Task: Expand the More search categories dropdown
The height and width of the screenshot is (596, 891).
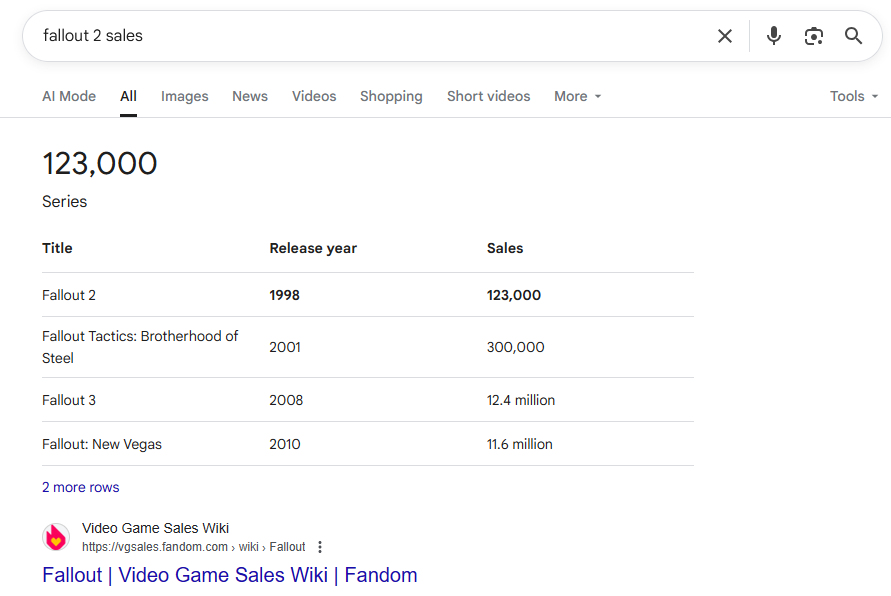Action: coord(577,96)
